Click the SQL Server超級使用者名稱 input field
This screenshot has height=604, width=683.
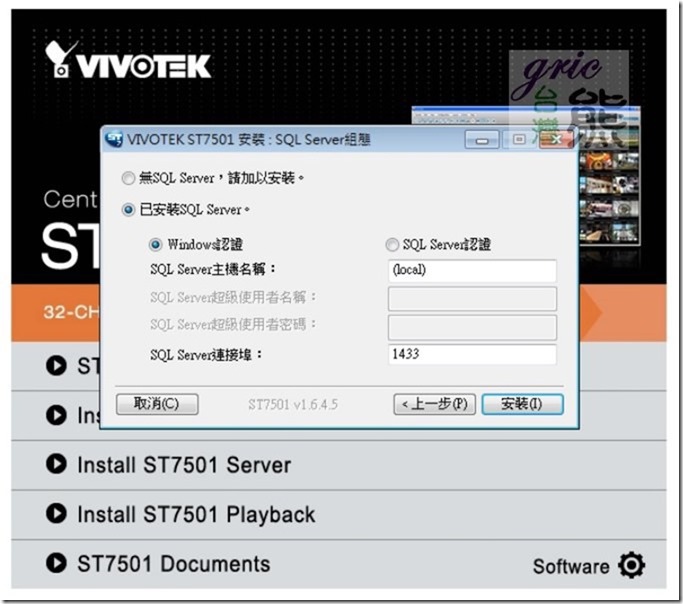tap(472, 299)
